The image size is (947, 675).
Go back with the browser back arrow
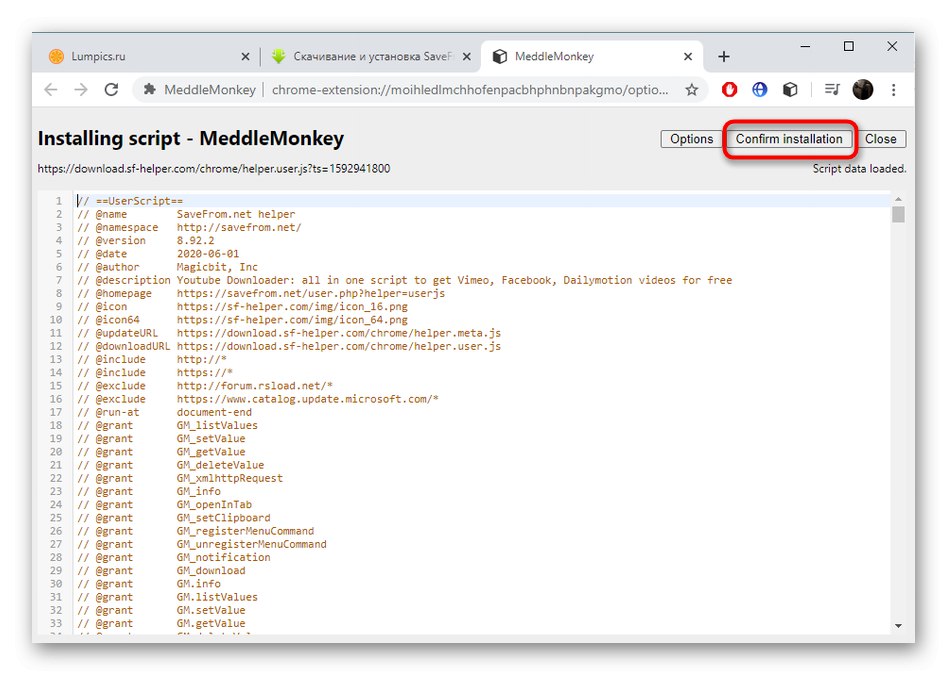51,90
